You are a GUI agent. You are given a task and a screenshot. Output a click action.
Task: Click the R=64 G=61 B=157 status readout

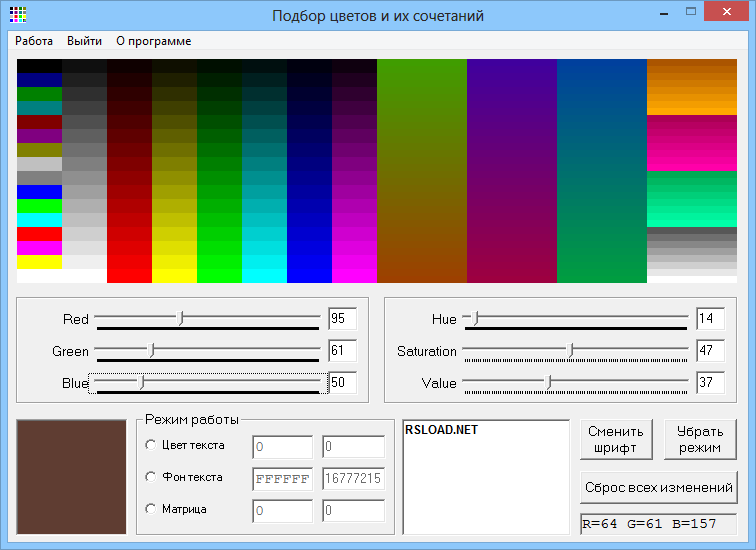coord(659,524)
